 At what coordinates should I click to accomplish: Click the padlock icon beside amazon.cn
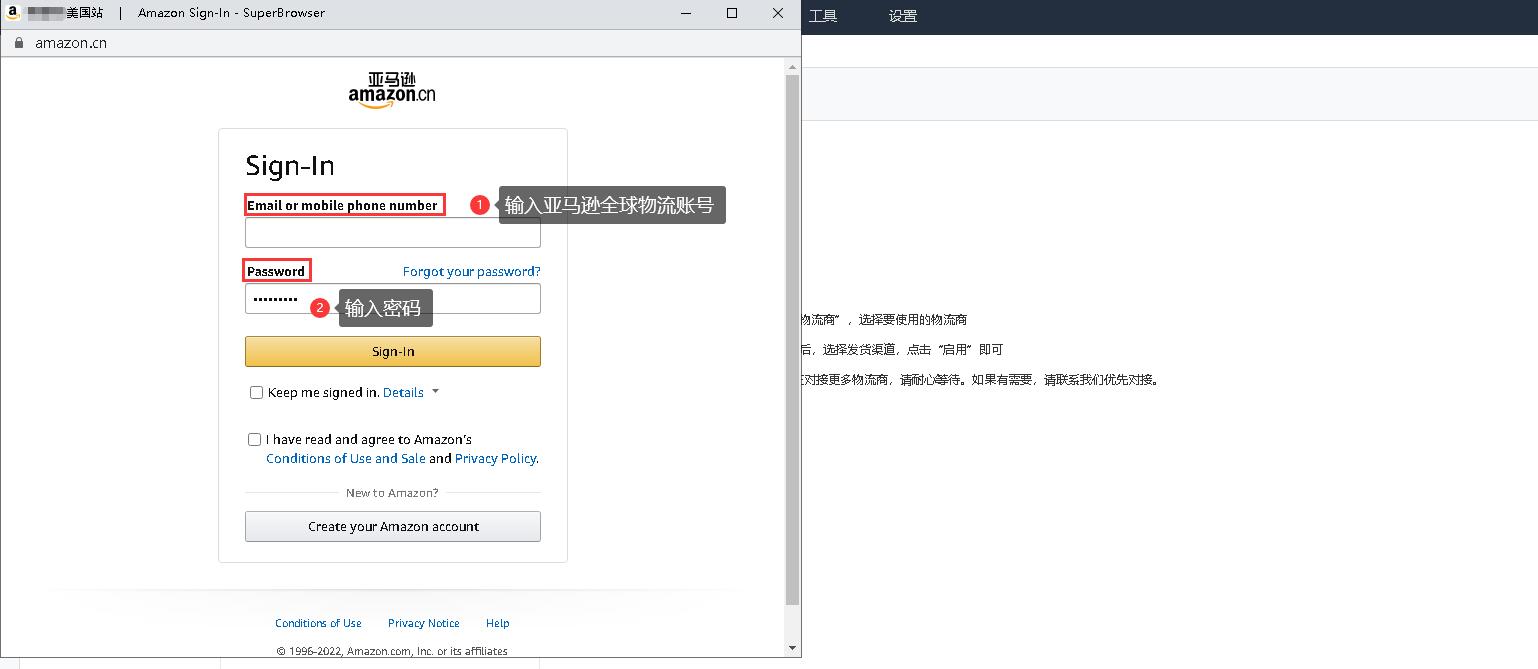pos(18,43)
